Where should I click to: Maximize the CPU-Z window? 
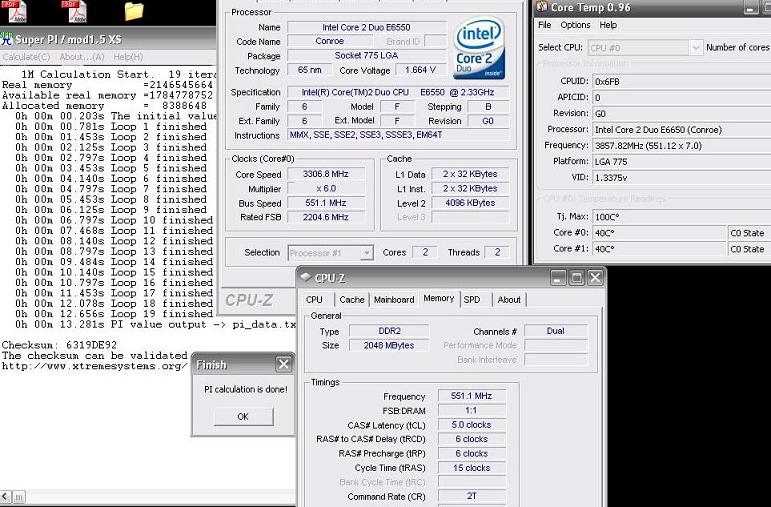click(x=576, y=277)
